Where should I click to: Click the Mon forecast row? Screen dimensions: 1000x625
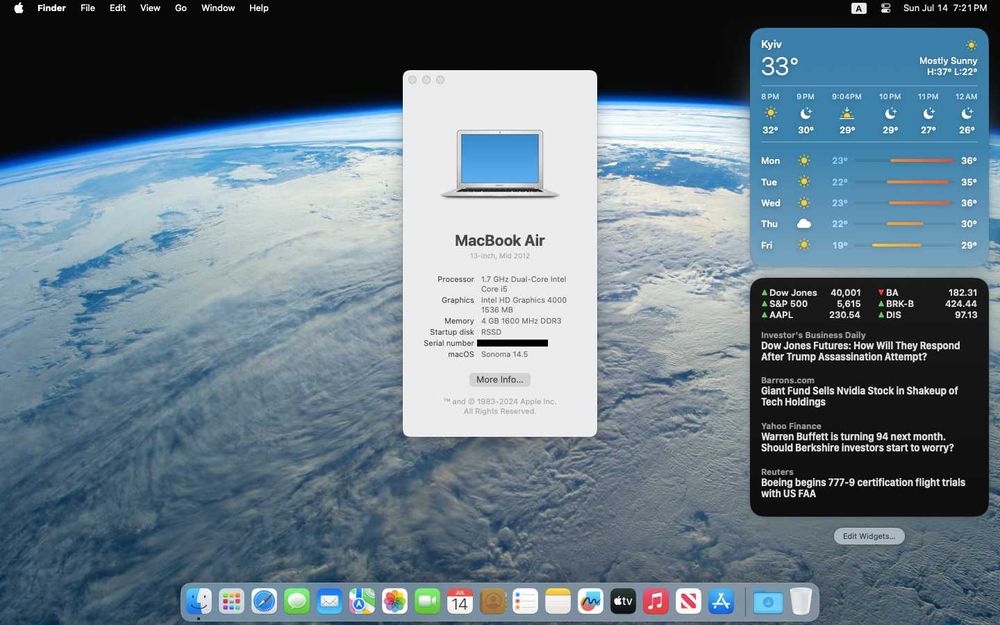(869, 161)
